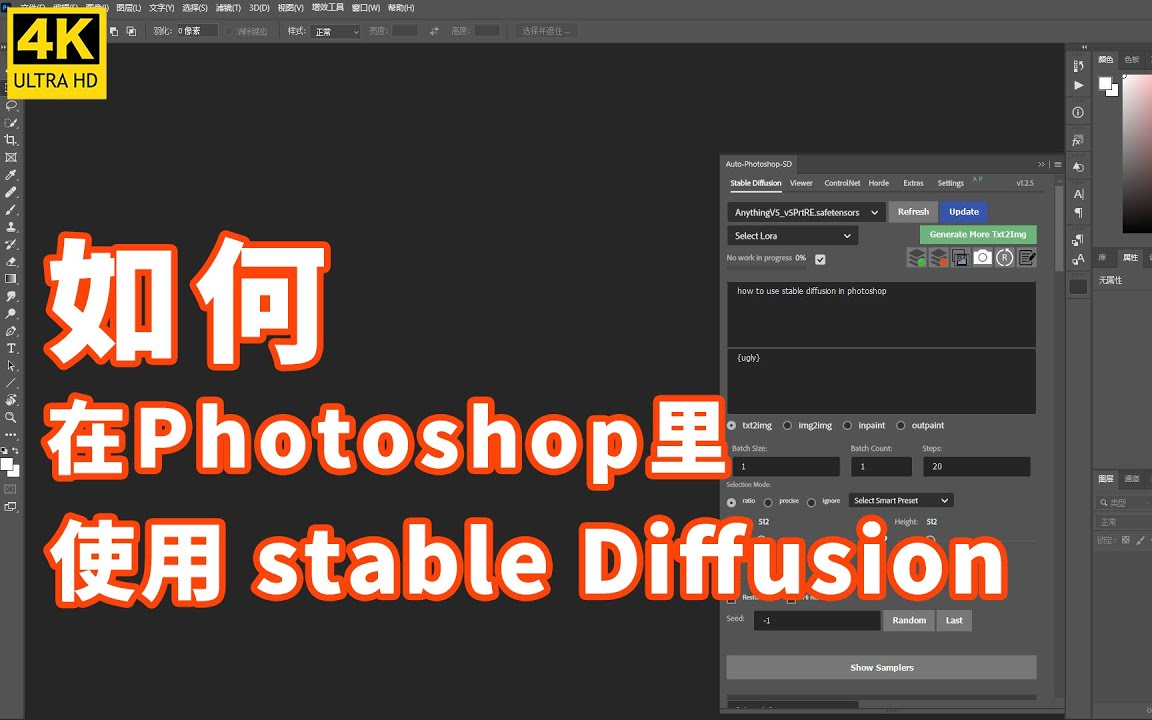
Task: Click the green-dot layer stack icon in plugin toolbar
Action: click(x=916, y=257)
